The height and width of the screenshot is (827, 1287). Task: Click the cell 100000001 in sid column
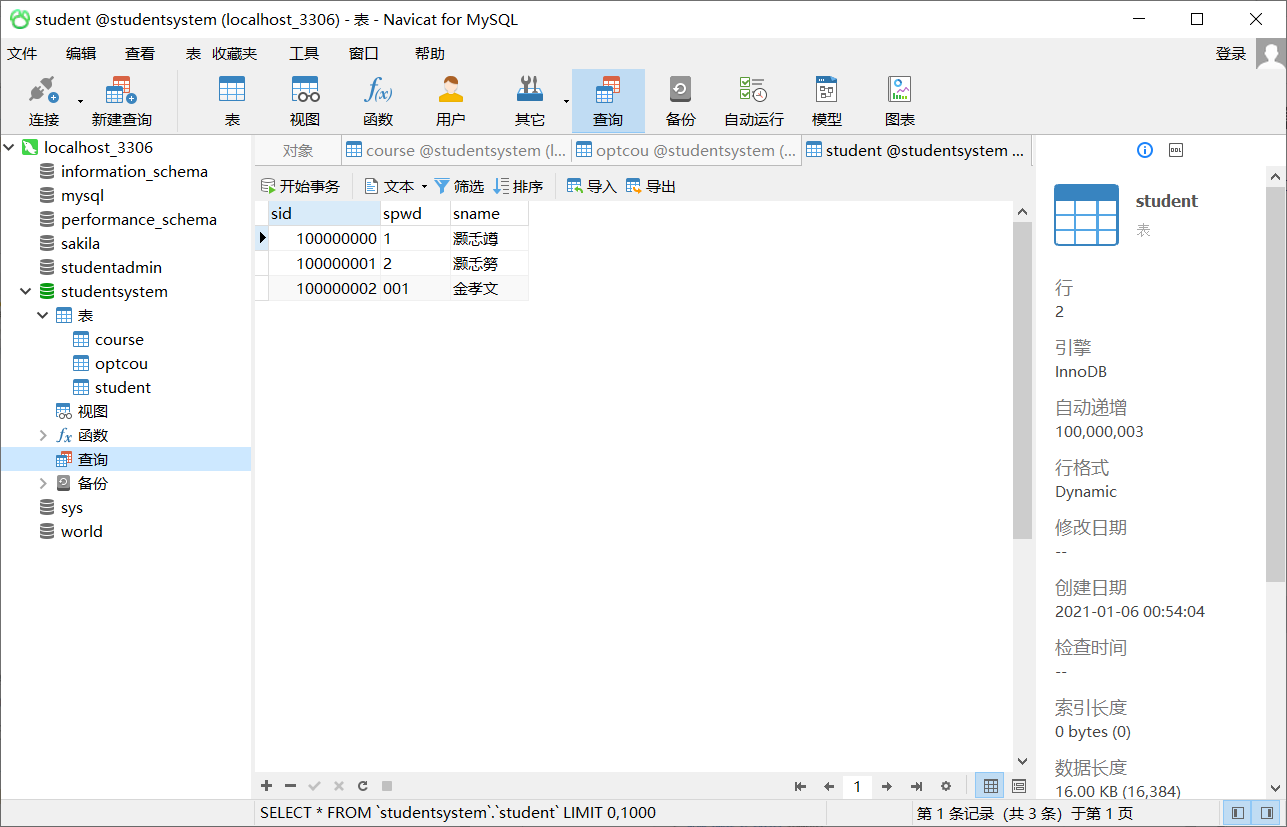click(324, 264)
